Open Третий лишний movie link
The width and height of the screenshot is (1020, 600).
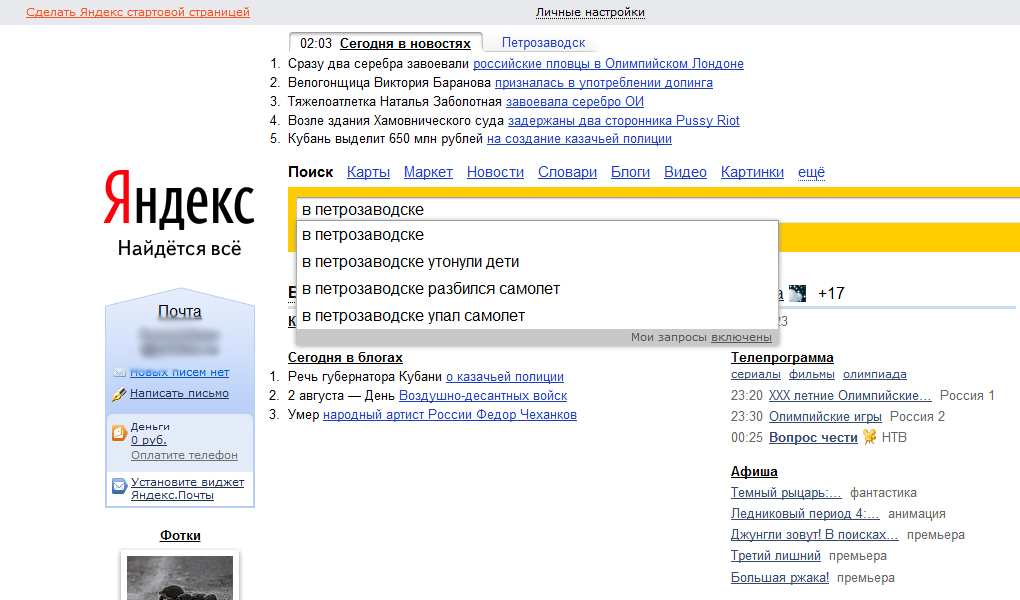[775, 556]
